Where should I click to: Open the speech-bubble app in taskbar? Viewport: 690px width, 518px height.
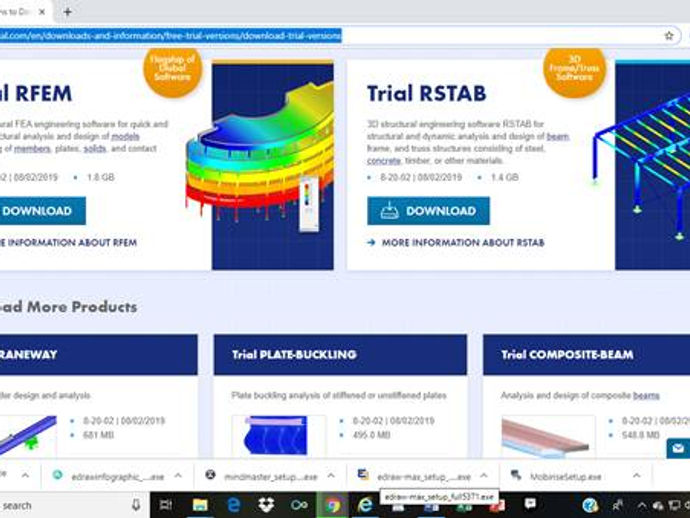pyautogui.click(x=530, y=504)
